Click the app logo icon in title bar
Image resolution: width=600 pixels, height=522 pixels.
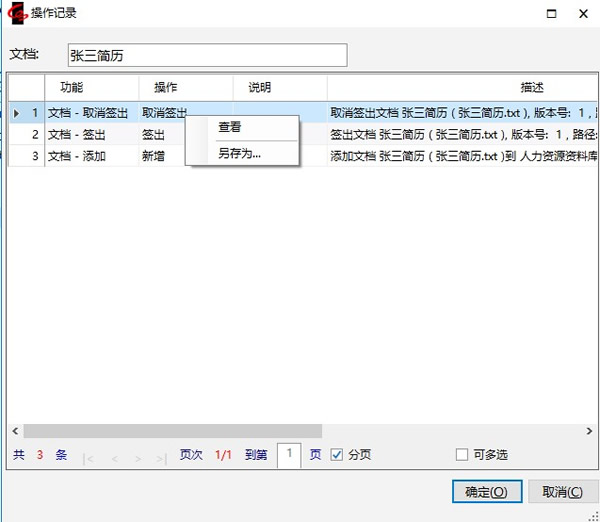pyautogui.click(x=16, y=13)
